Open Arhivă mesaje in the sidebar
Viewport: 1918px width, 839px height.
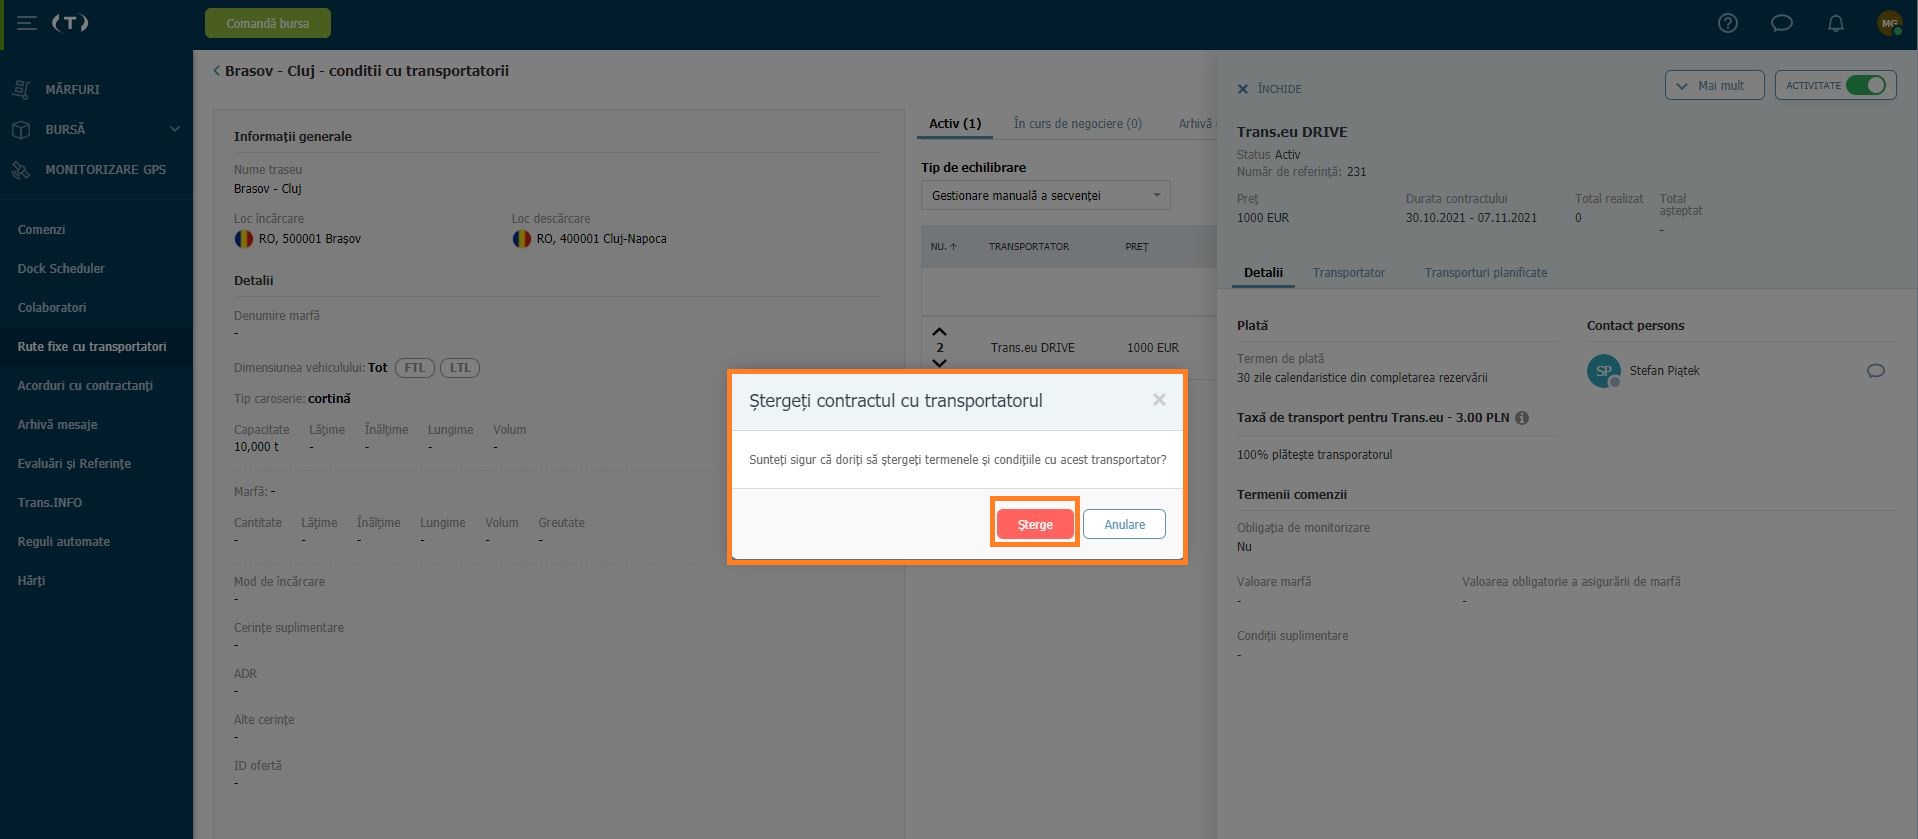point(57,424)
